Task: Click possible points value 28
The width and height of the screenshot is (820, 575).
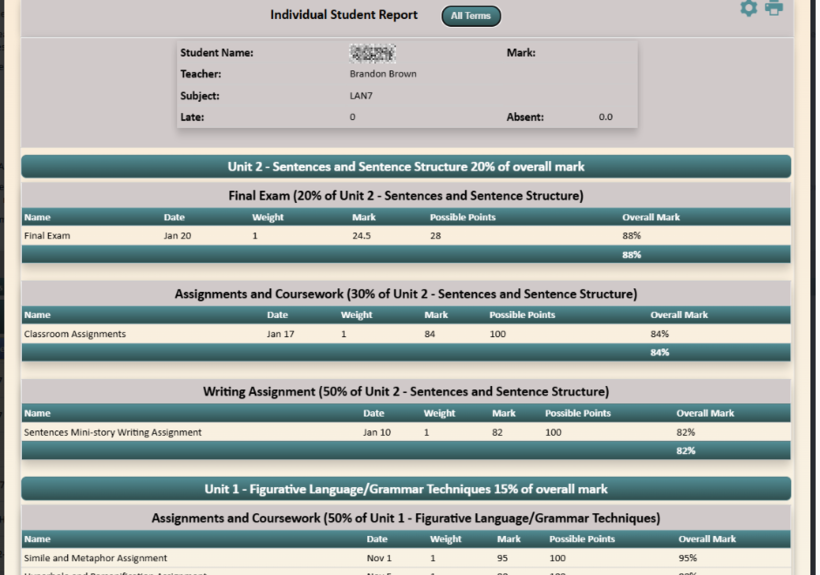Action: pos(436,236)
